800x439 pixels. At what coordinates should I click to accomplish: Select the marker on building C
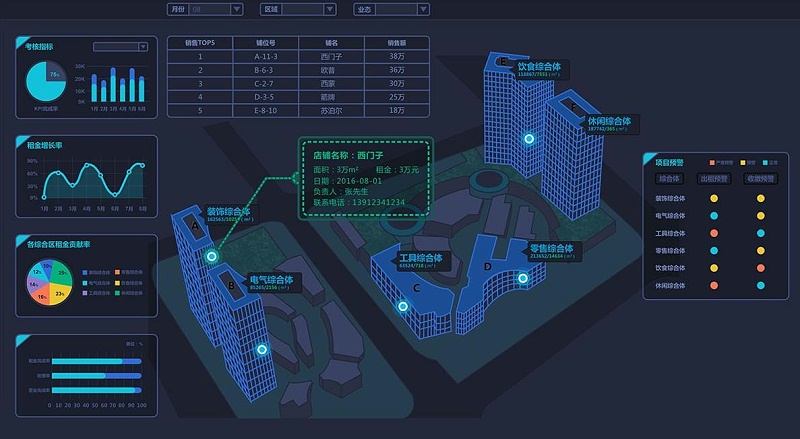coord(403,307)
